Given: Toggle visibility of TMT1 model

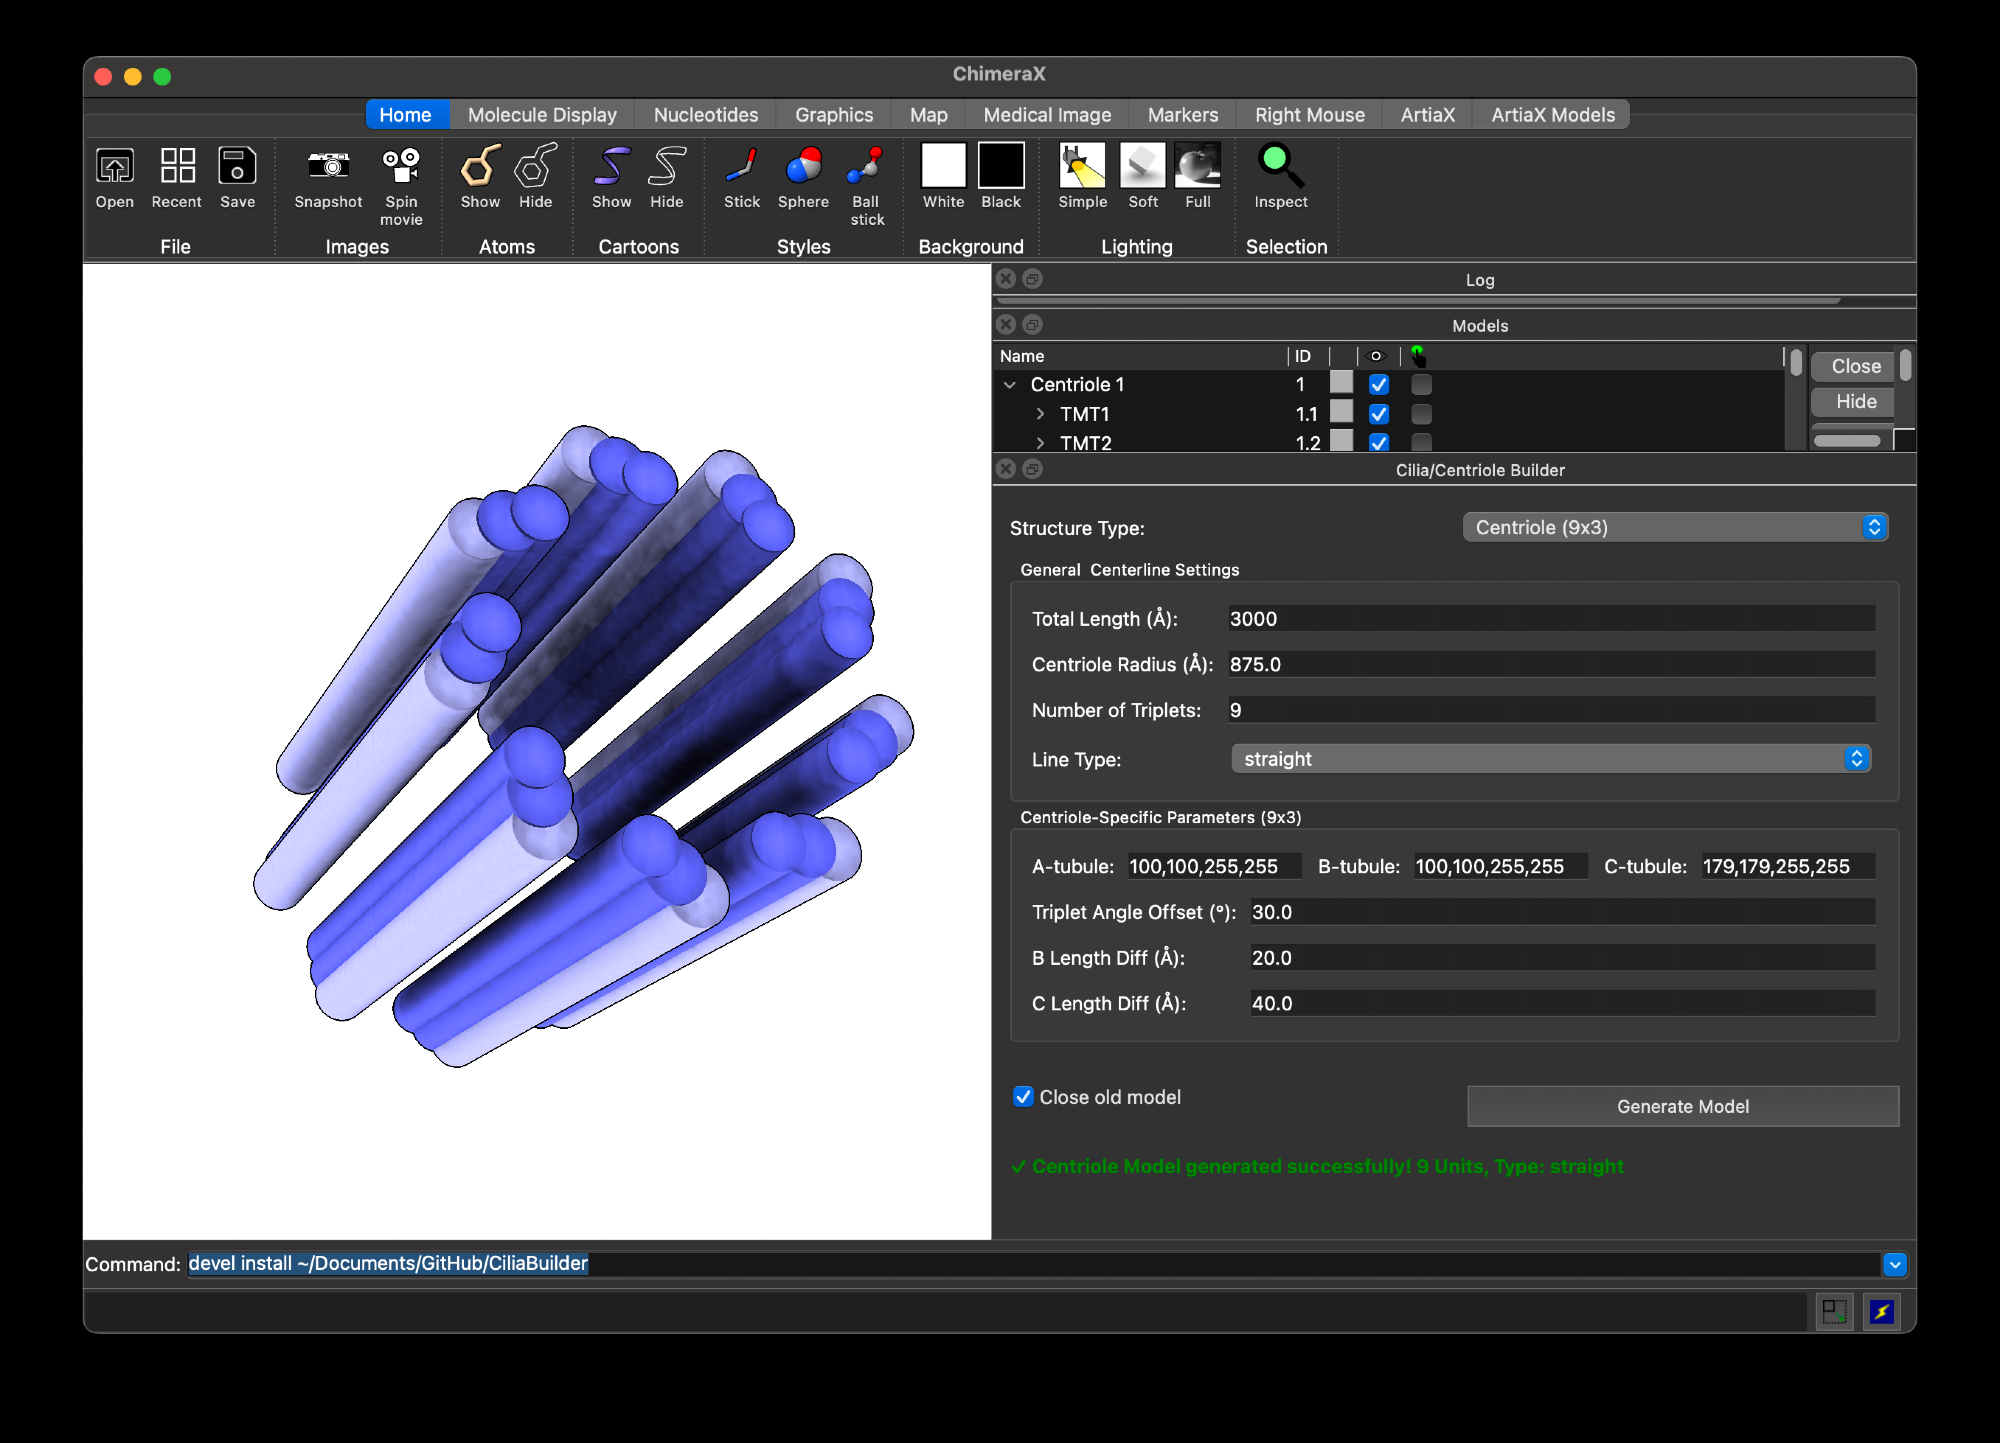Looking at the screenshot, I should pos(1379,414).
